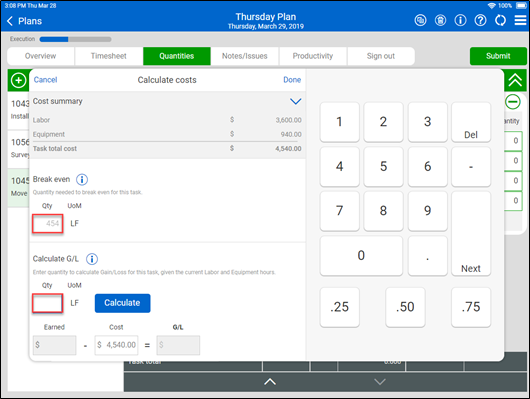Select highlighted task row 1045 Move

(x=19, y=188)
